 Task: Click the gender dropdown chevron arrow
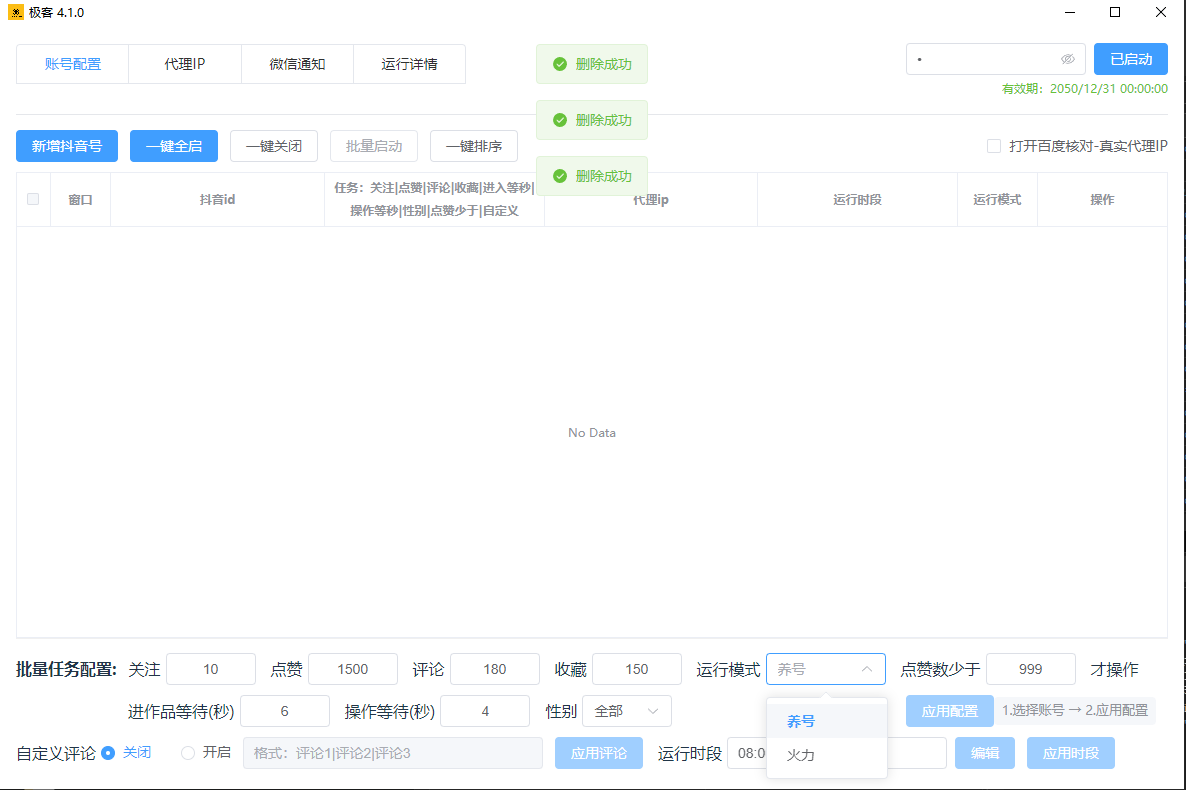[x=654, y=711]
